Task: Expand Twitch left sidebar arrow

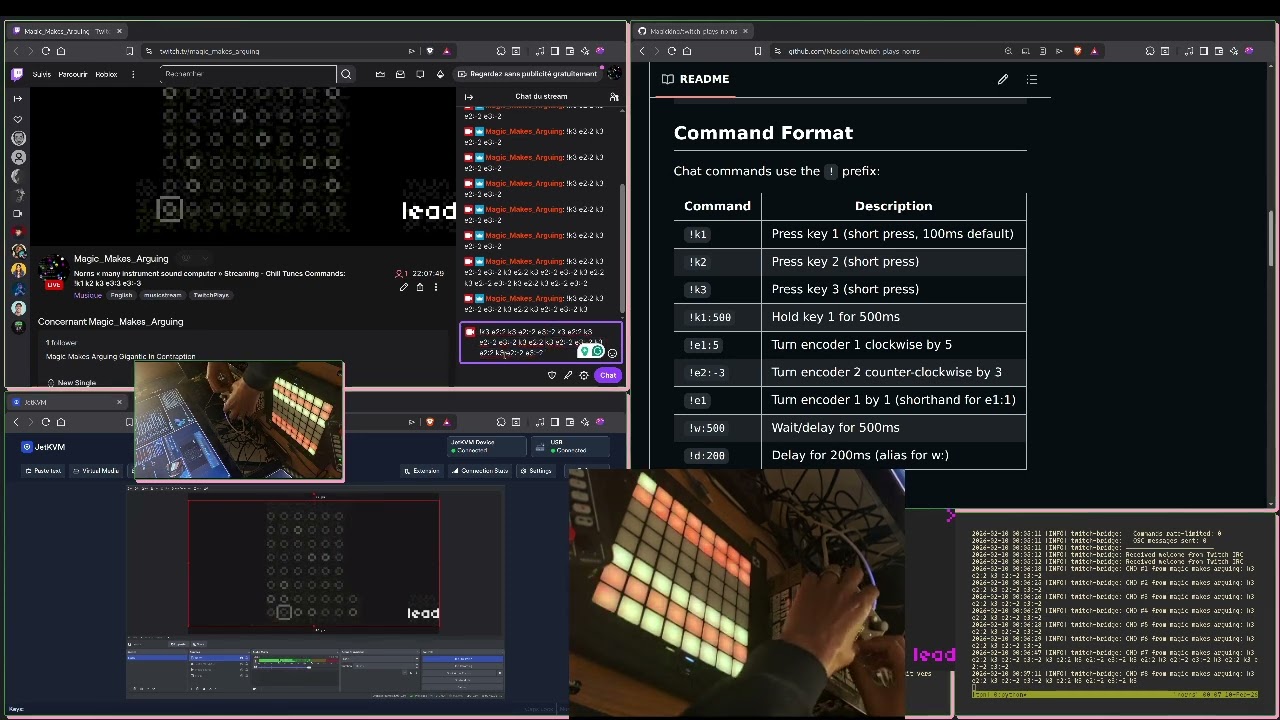Action: click(18, 98)
